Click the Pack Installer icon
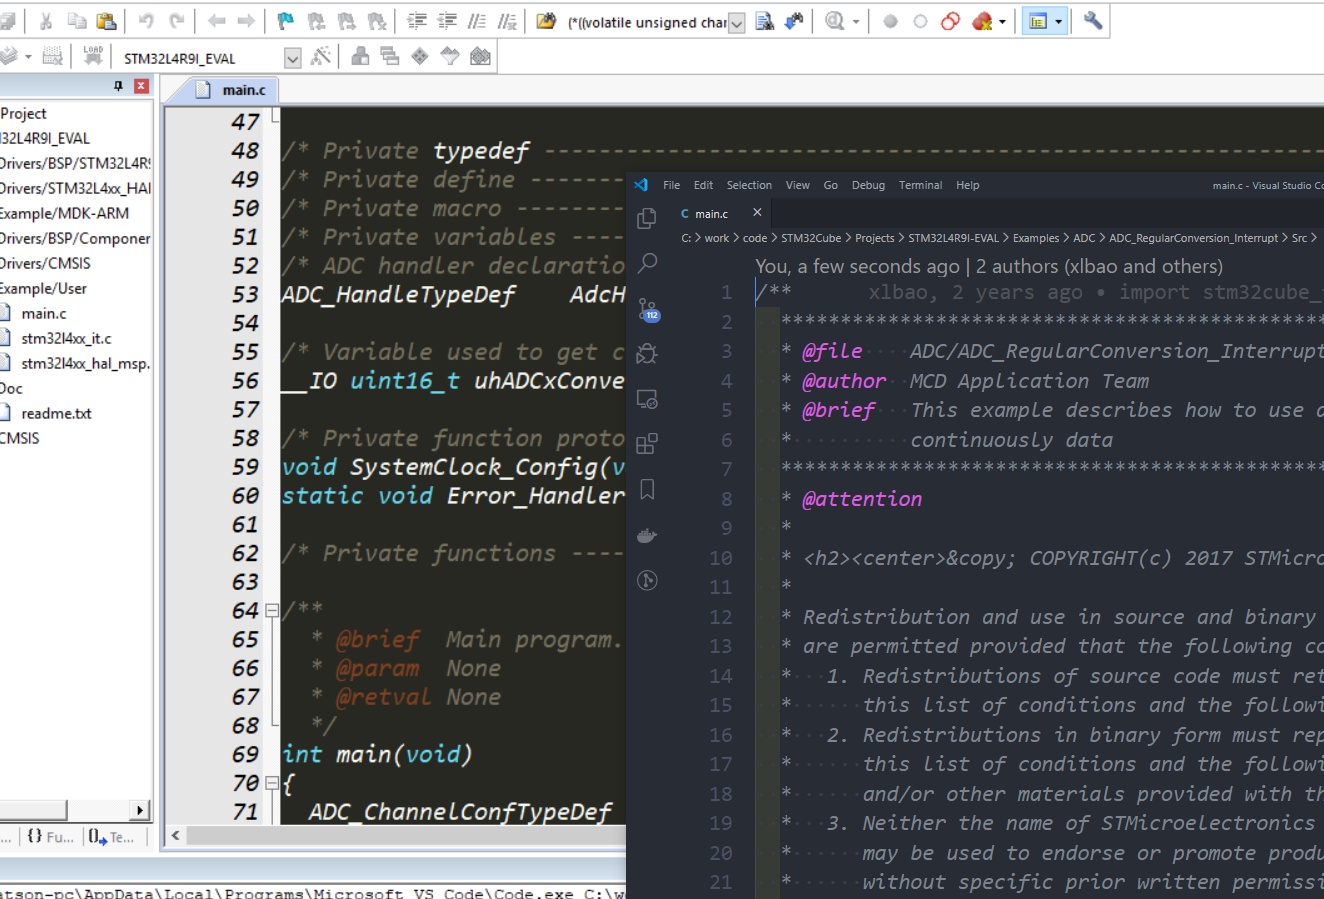The image size is (1324, 899). (480, 56)
